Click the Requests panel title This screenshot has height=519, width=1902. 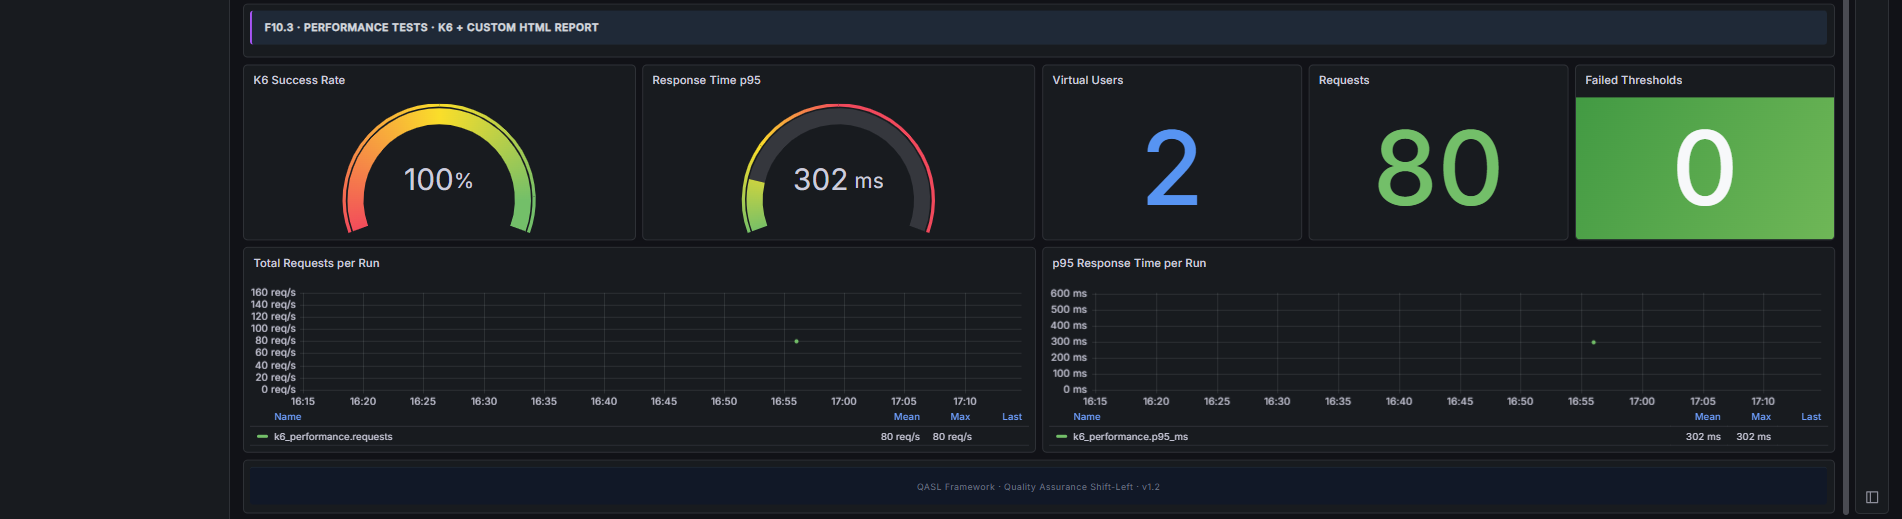(1344, 80)
